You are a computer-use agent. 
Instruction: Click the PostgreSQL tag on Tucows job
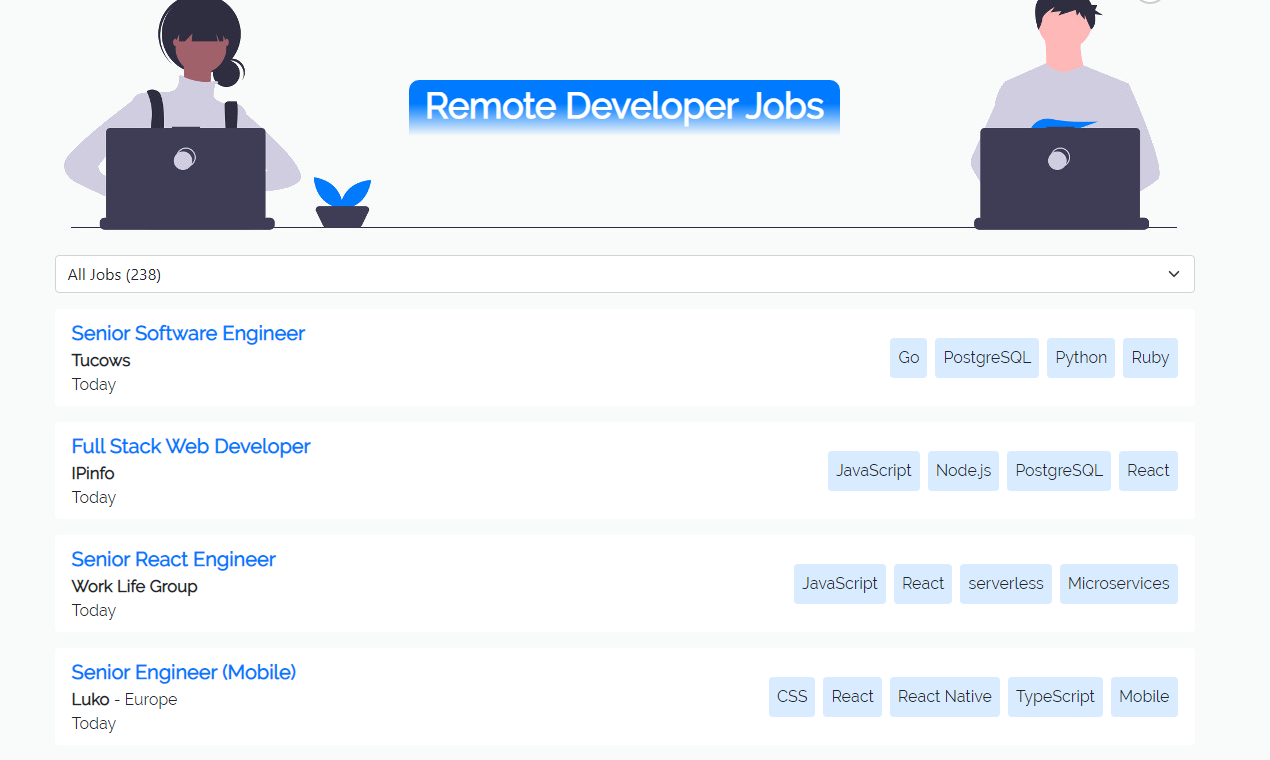point(986,357)
